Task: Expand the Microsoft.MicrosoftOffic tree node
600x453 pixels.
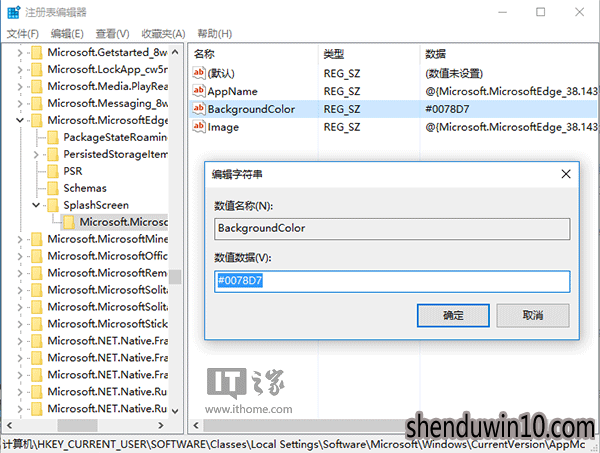Action: [x=20, y=256]
